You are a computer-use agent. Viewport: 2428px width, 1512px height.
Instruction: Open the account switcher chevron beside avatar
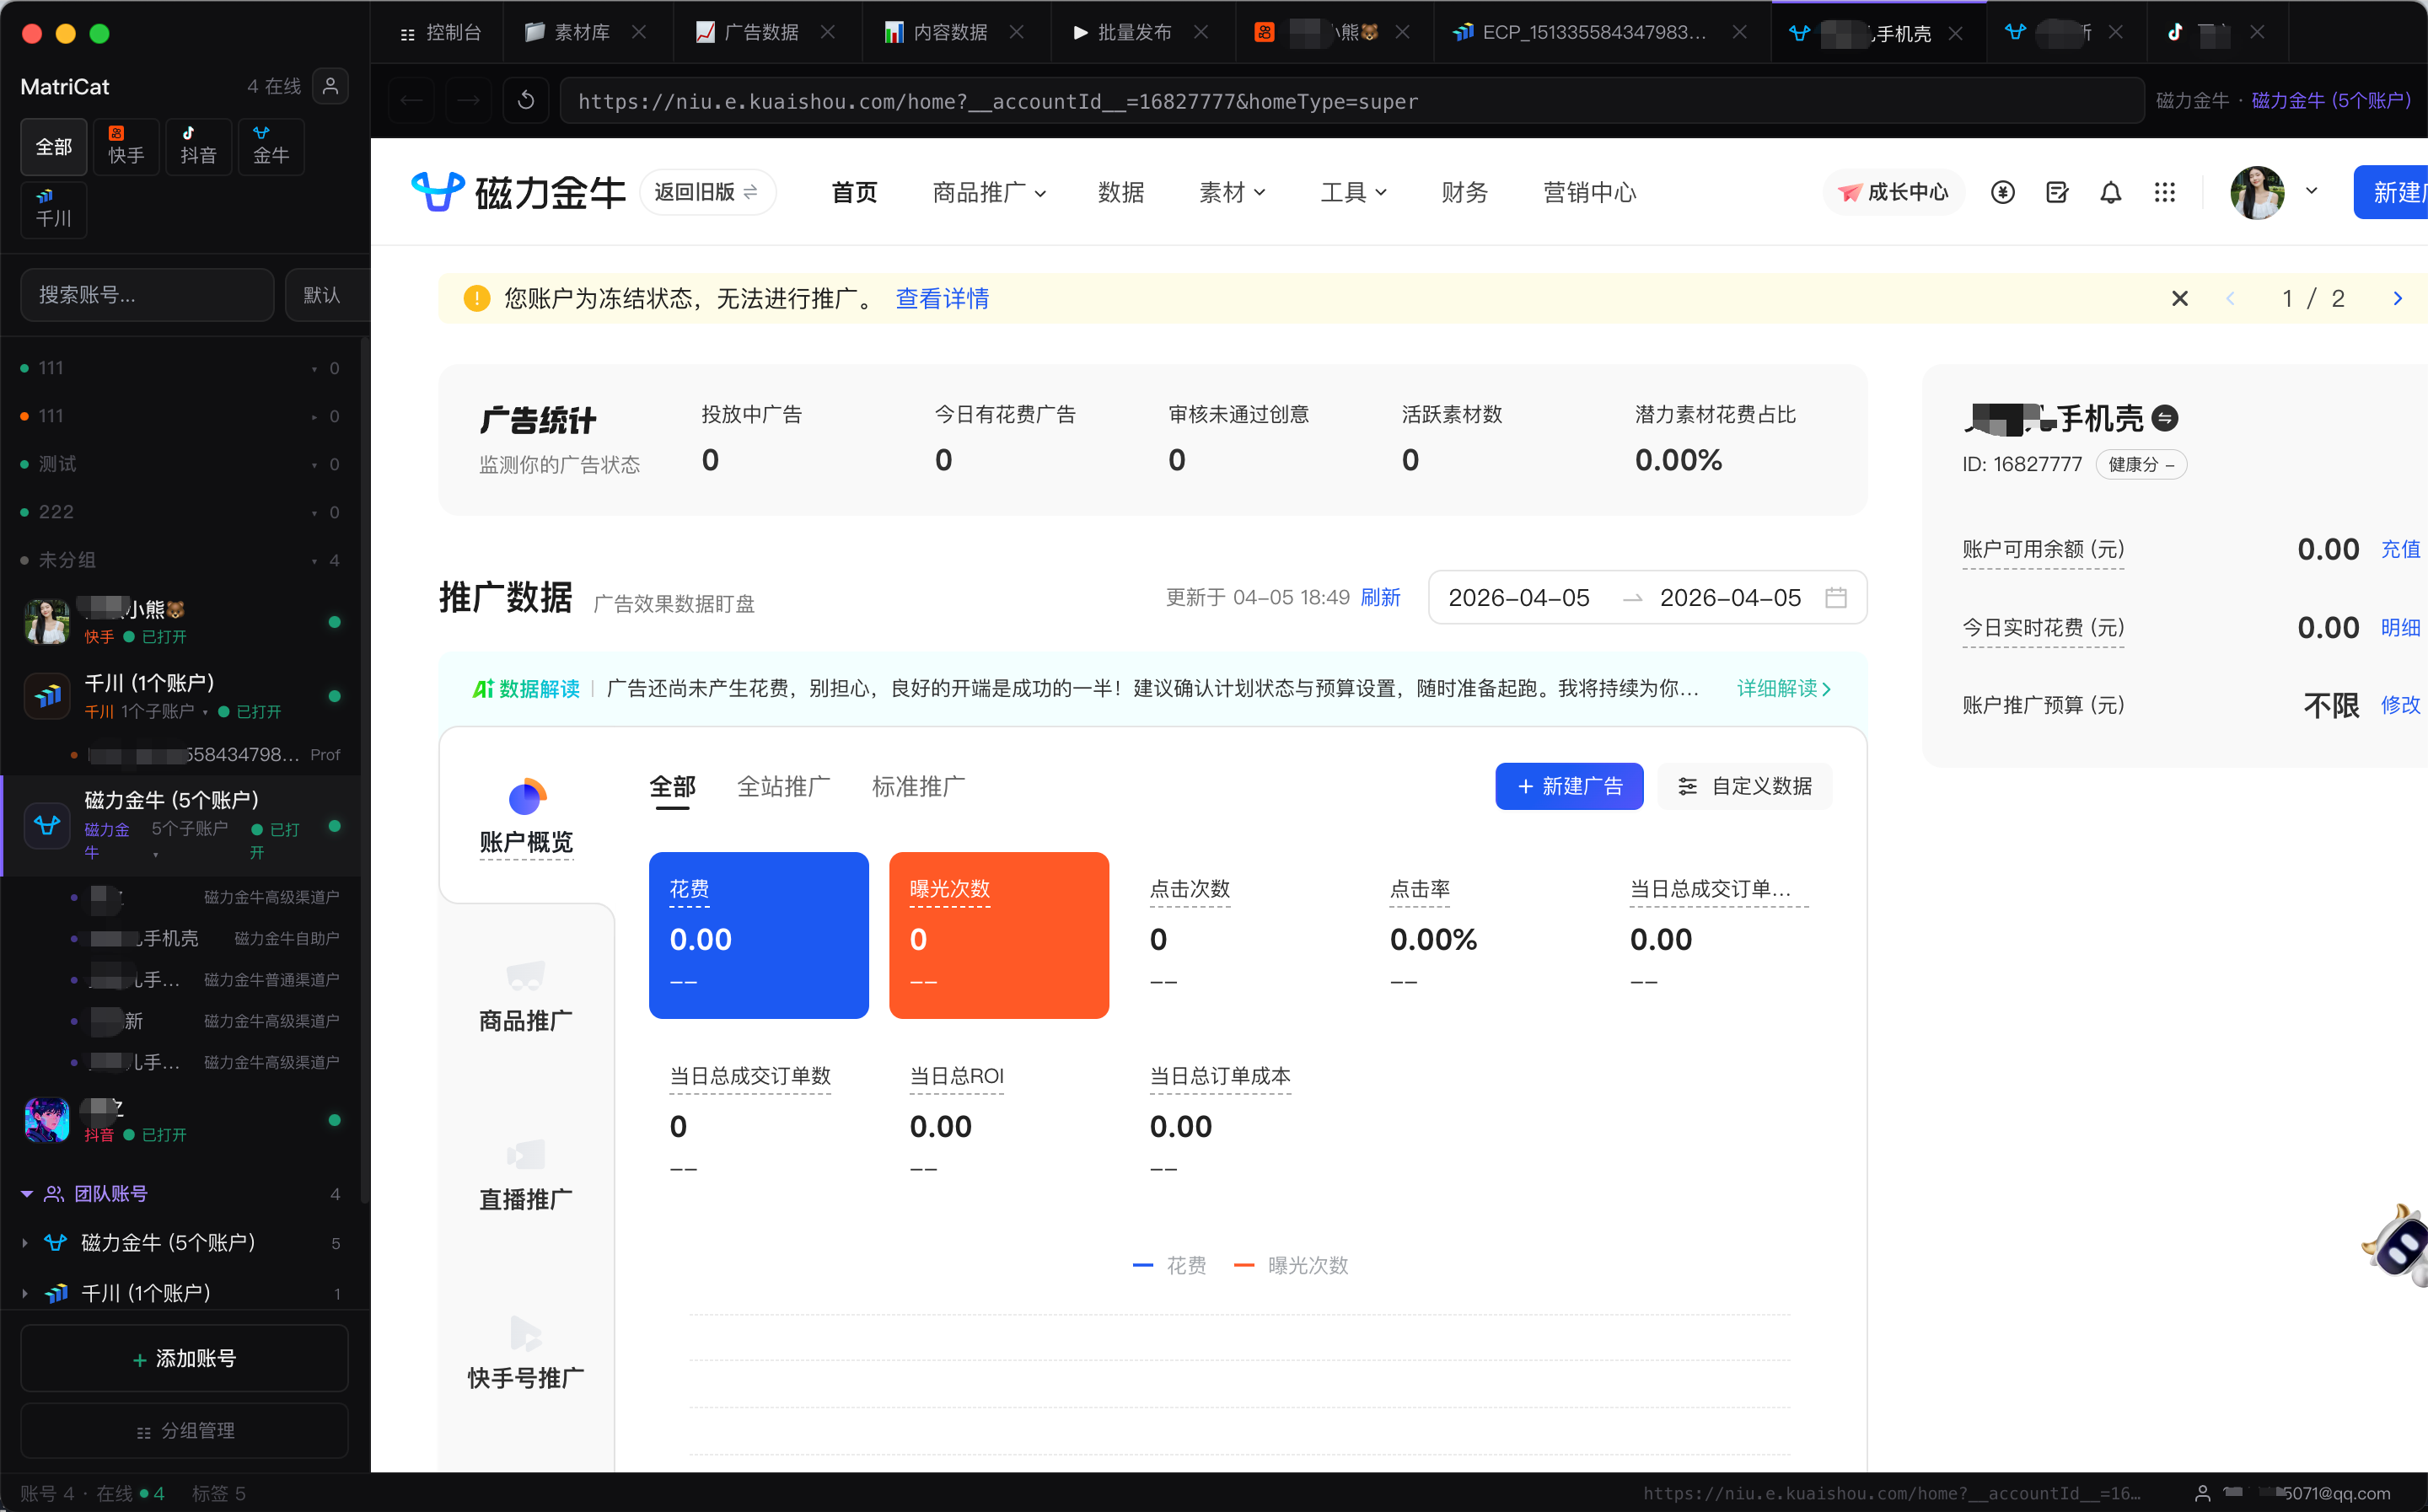[2312, 190]
